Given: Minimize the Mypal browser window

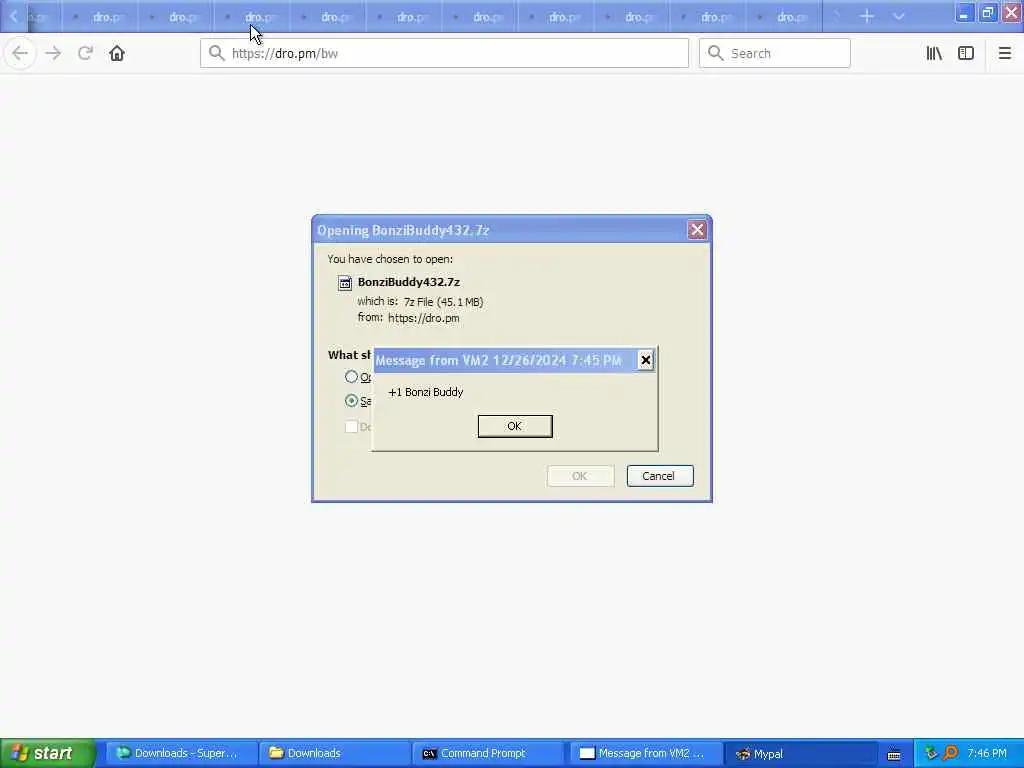Looking at the screenshot, I should click(x=964, y=12).
